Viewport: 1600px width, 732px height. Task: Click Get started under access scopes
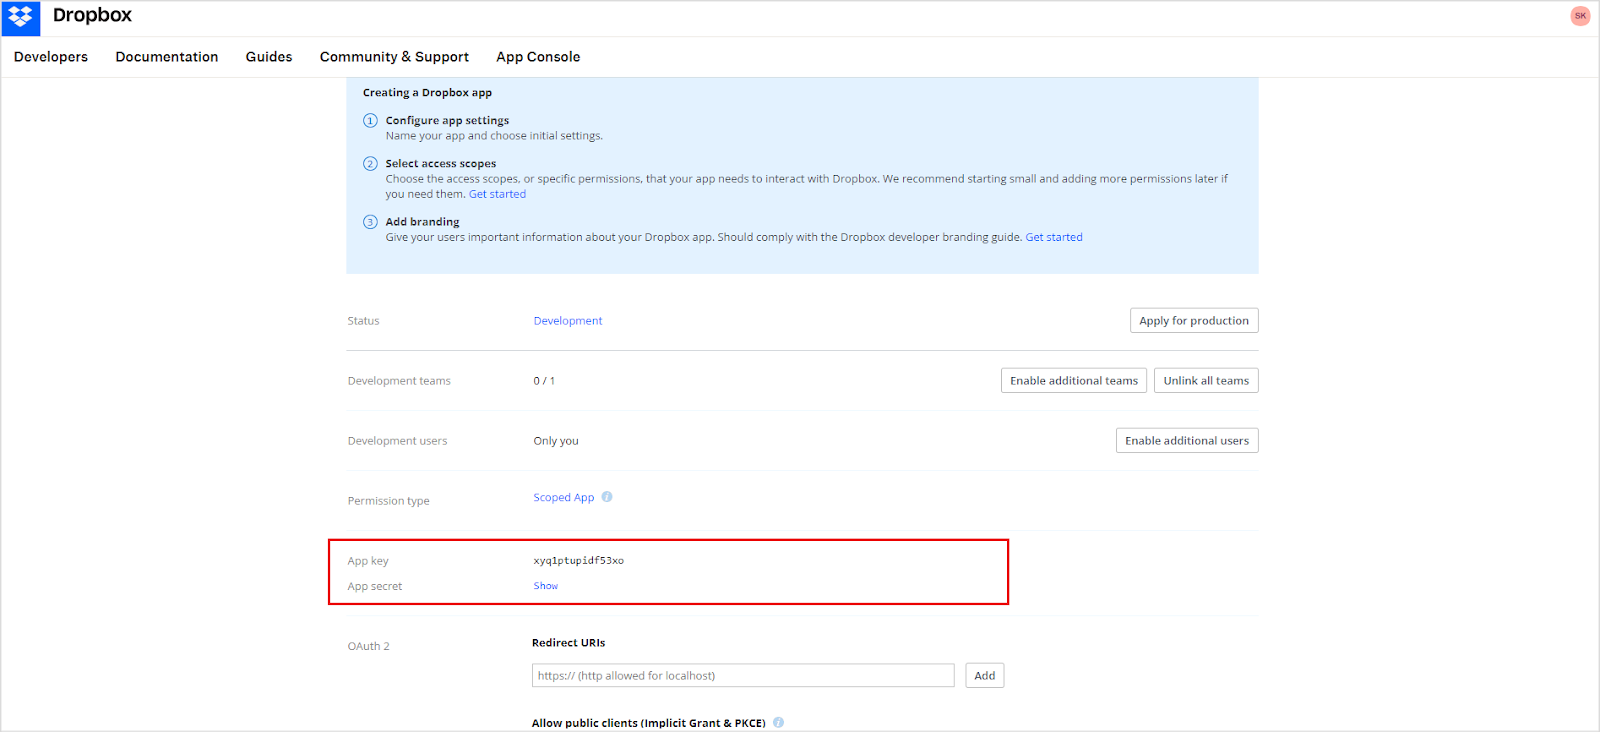tap(497, 195)
